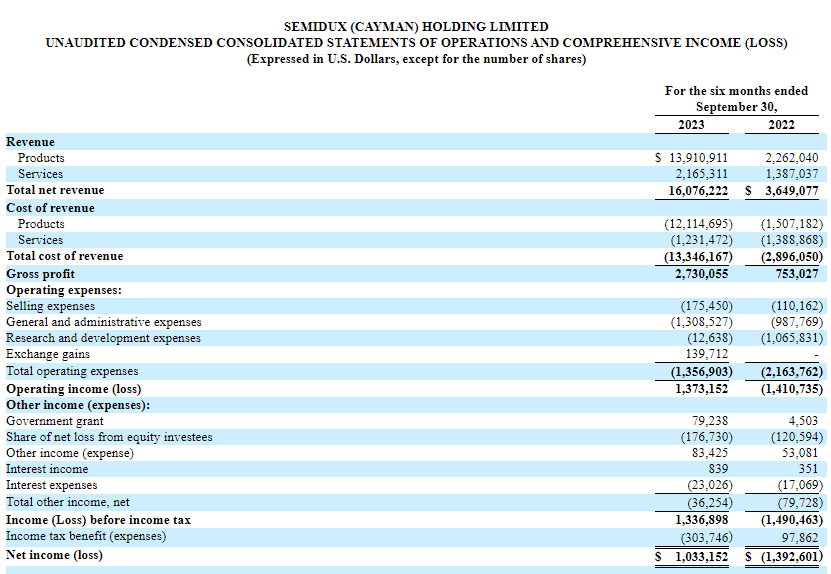Click the revenue products value 13,910,911
Screen dimensions: 831x574
coord(699,158)
